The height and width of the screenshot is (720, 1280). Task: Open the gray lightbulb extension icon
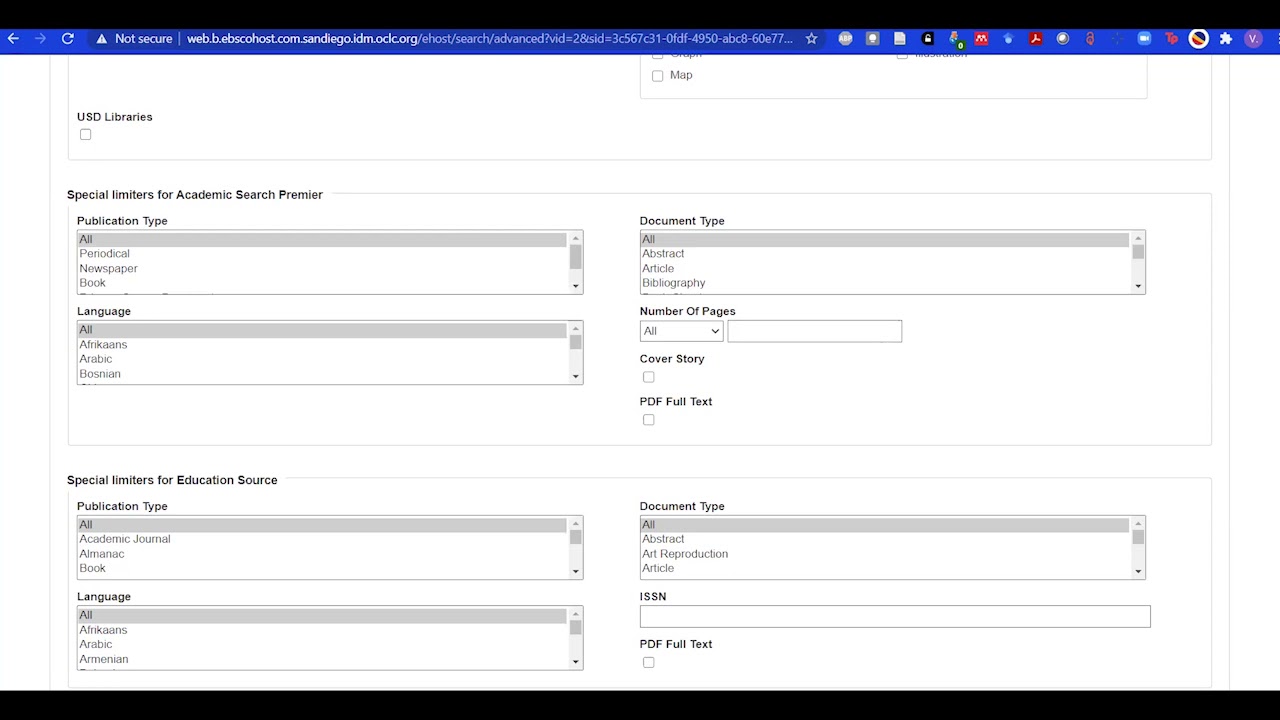873,39
